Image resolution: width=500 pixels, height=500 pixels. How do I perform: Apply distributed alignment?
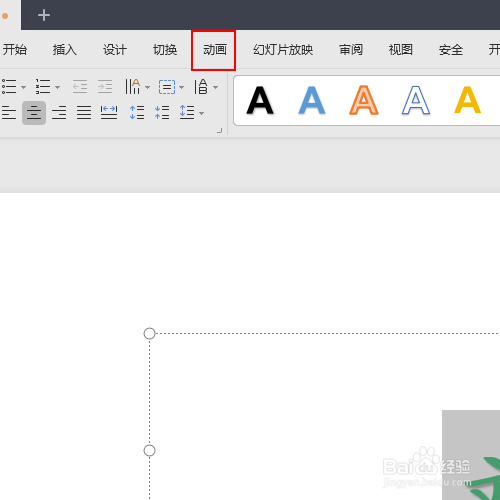(109, 113)
